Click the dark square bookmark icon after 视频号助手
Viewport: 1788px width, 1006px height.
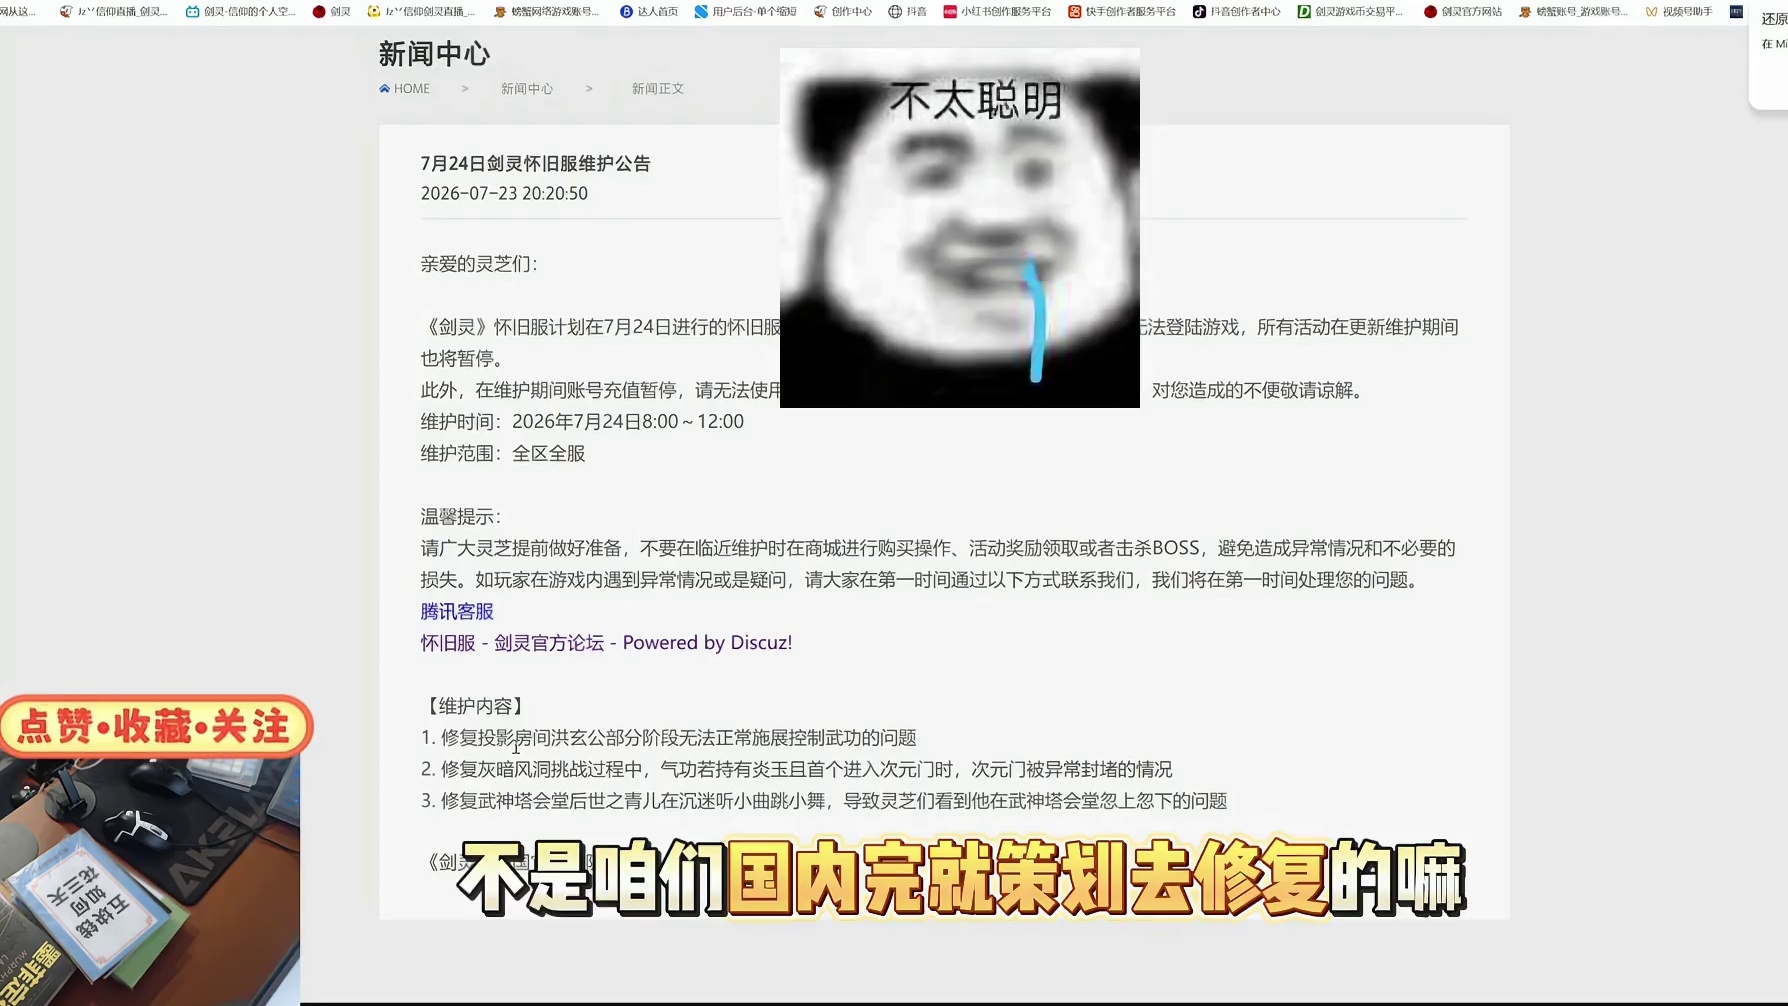pos(1736,12)
